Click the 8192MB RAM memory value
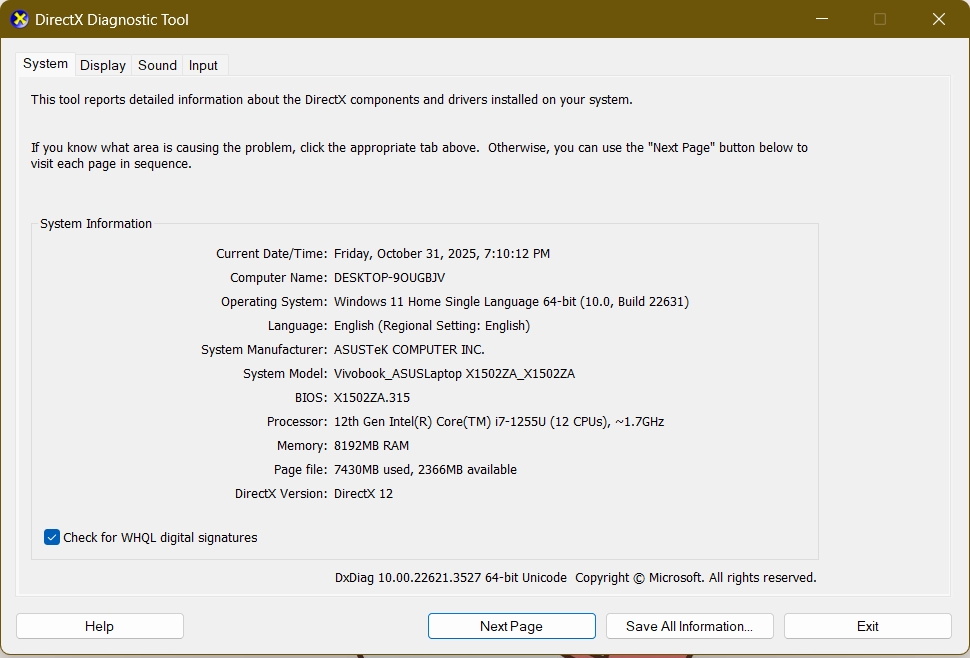This screenshot has width=970, height=658. coord(371,446)
